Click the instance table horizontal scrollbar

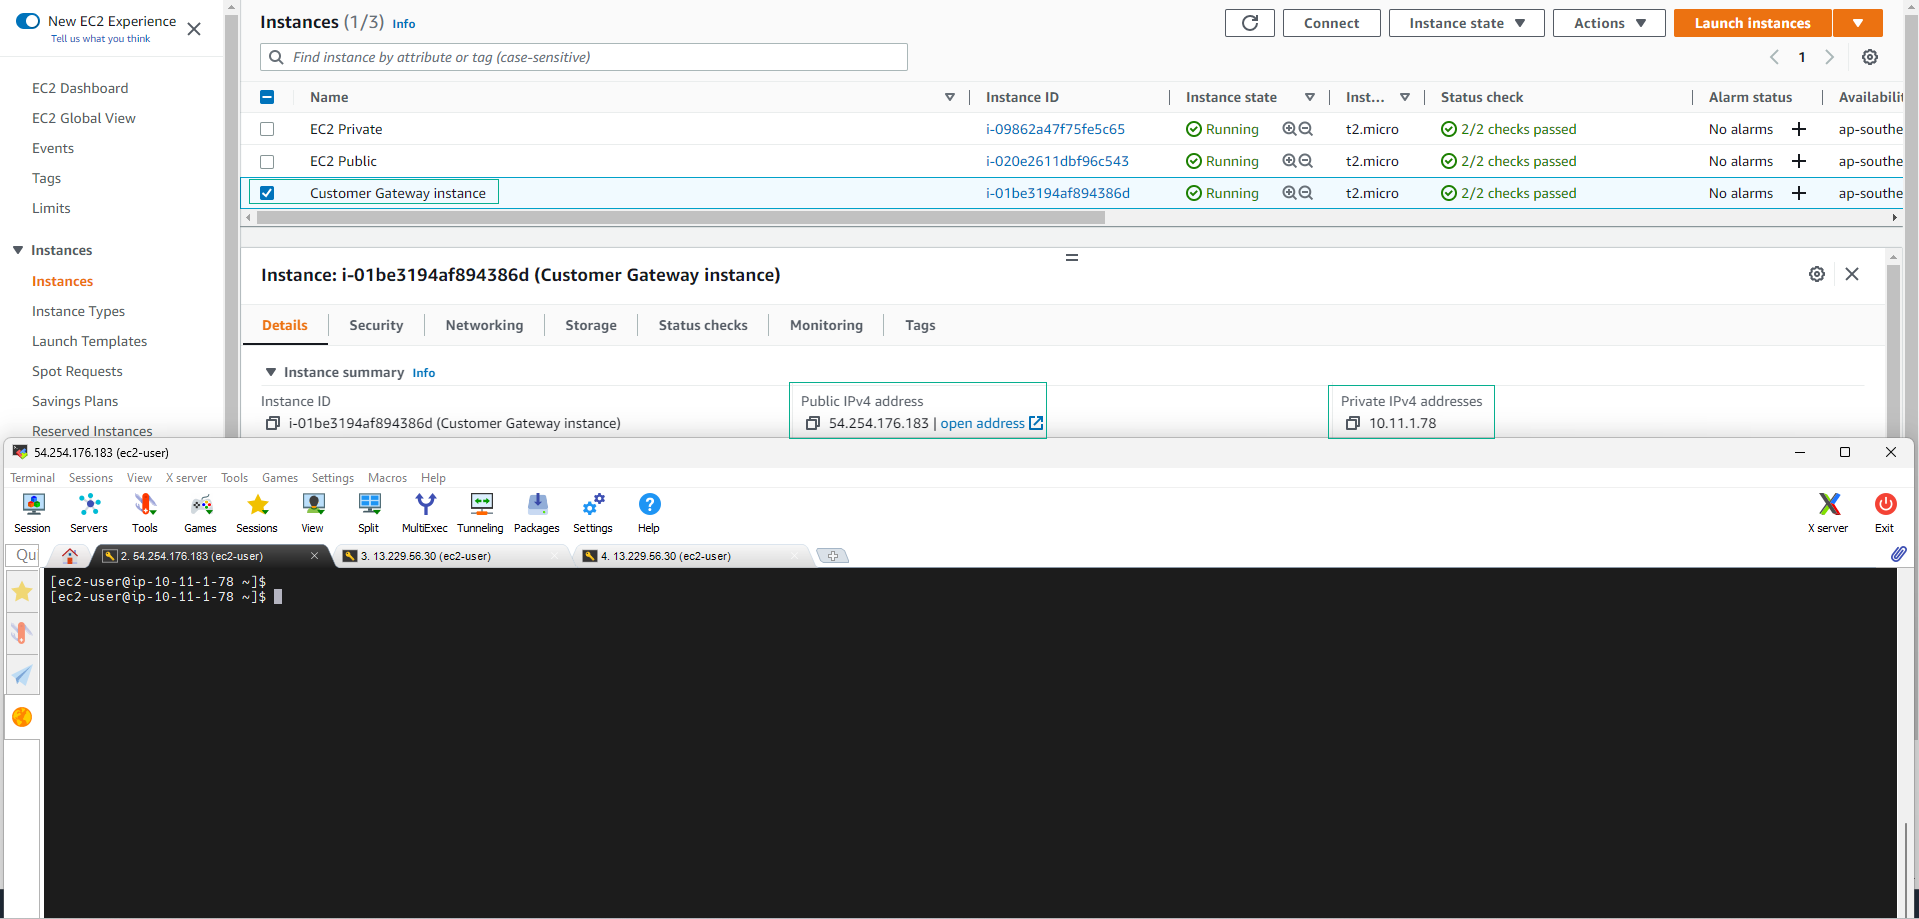pyautogui.click(x=680, y=217)
